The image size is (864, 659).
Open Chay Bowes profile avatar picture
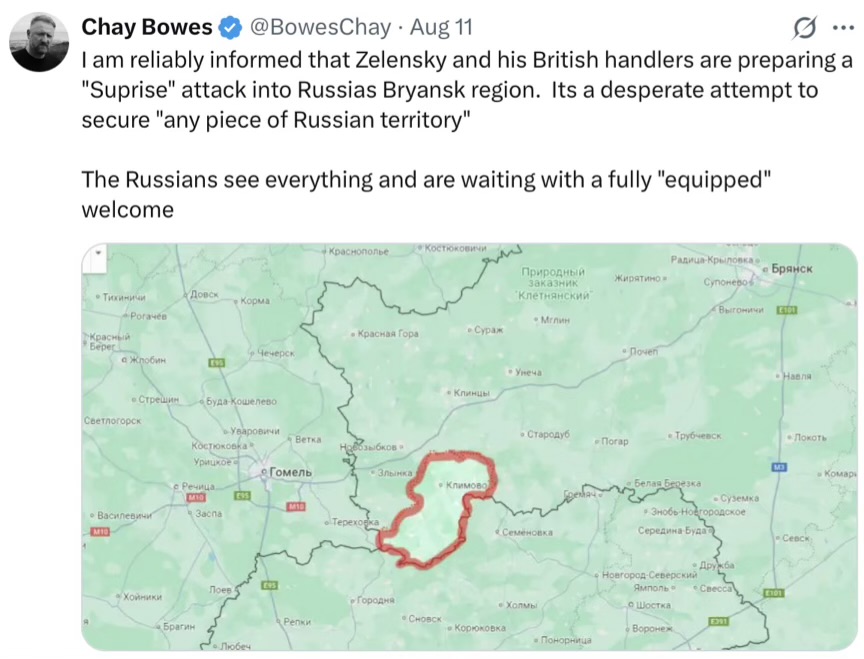(39, 42)
